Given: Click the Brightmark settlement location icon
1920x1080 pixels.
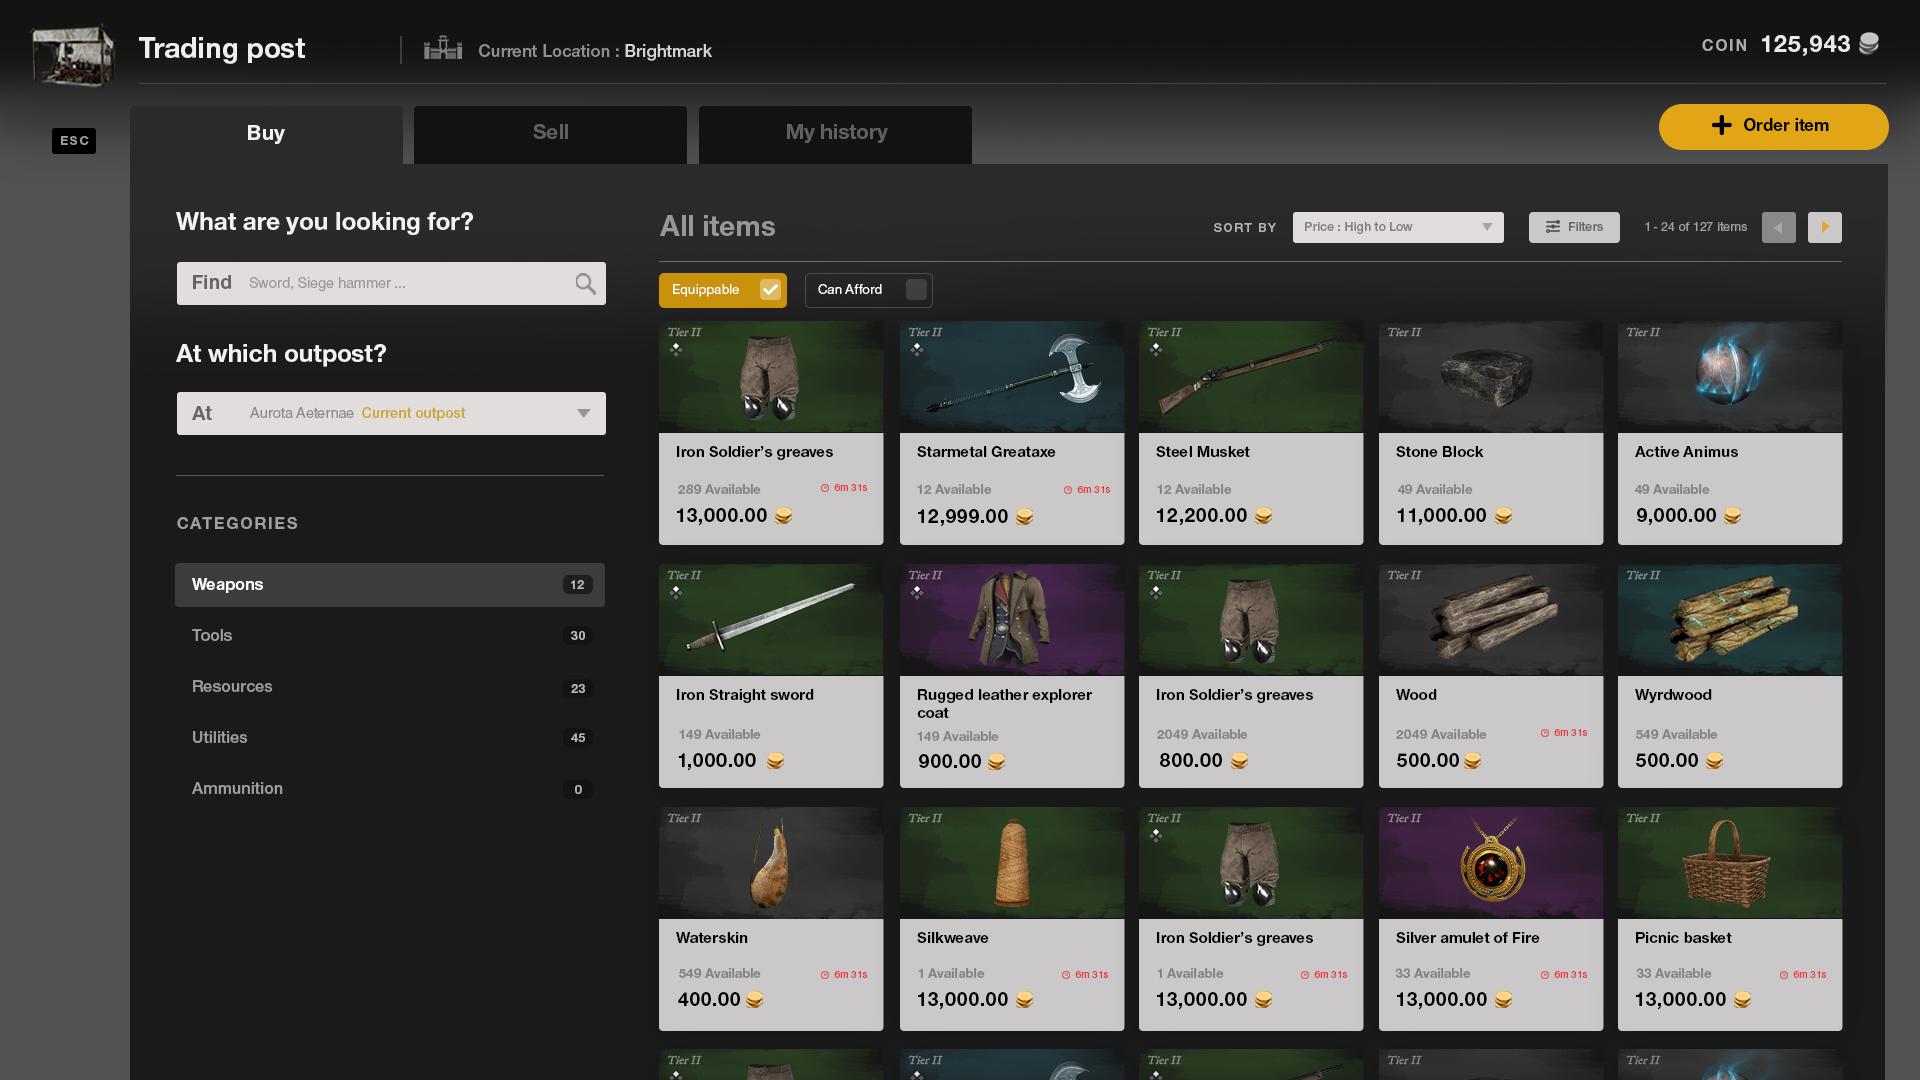Looking at the screenshot, I should pyautogui.click(x=442, y=49).
